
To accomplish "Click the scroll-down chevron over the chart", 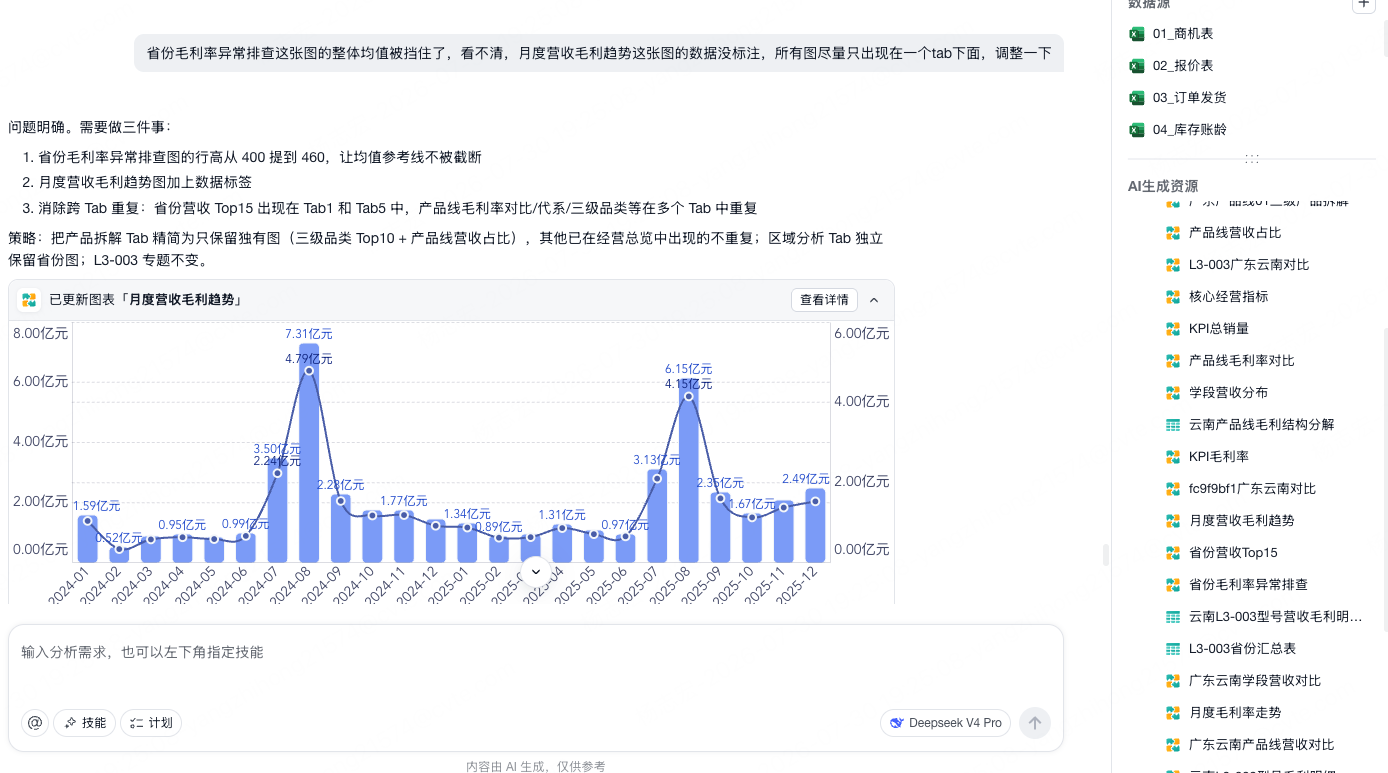I will click(x=535, y=571).
